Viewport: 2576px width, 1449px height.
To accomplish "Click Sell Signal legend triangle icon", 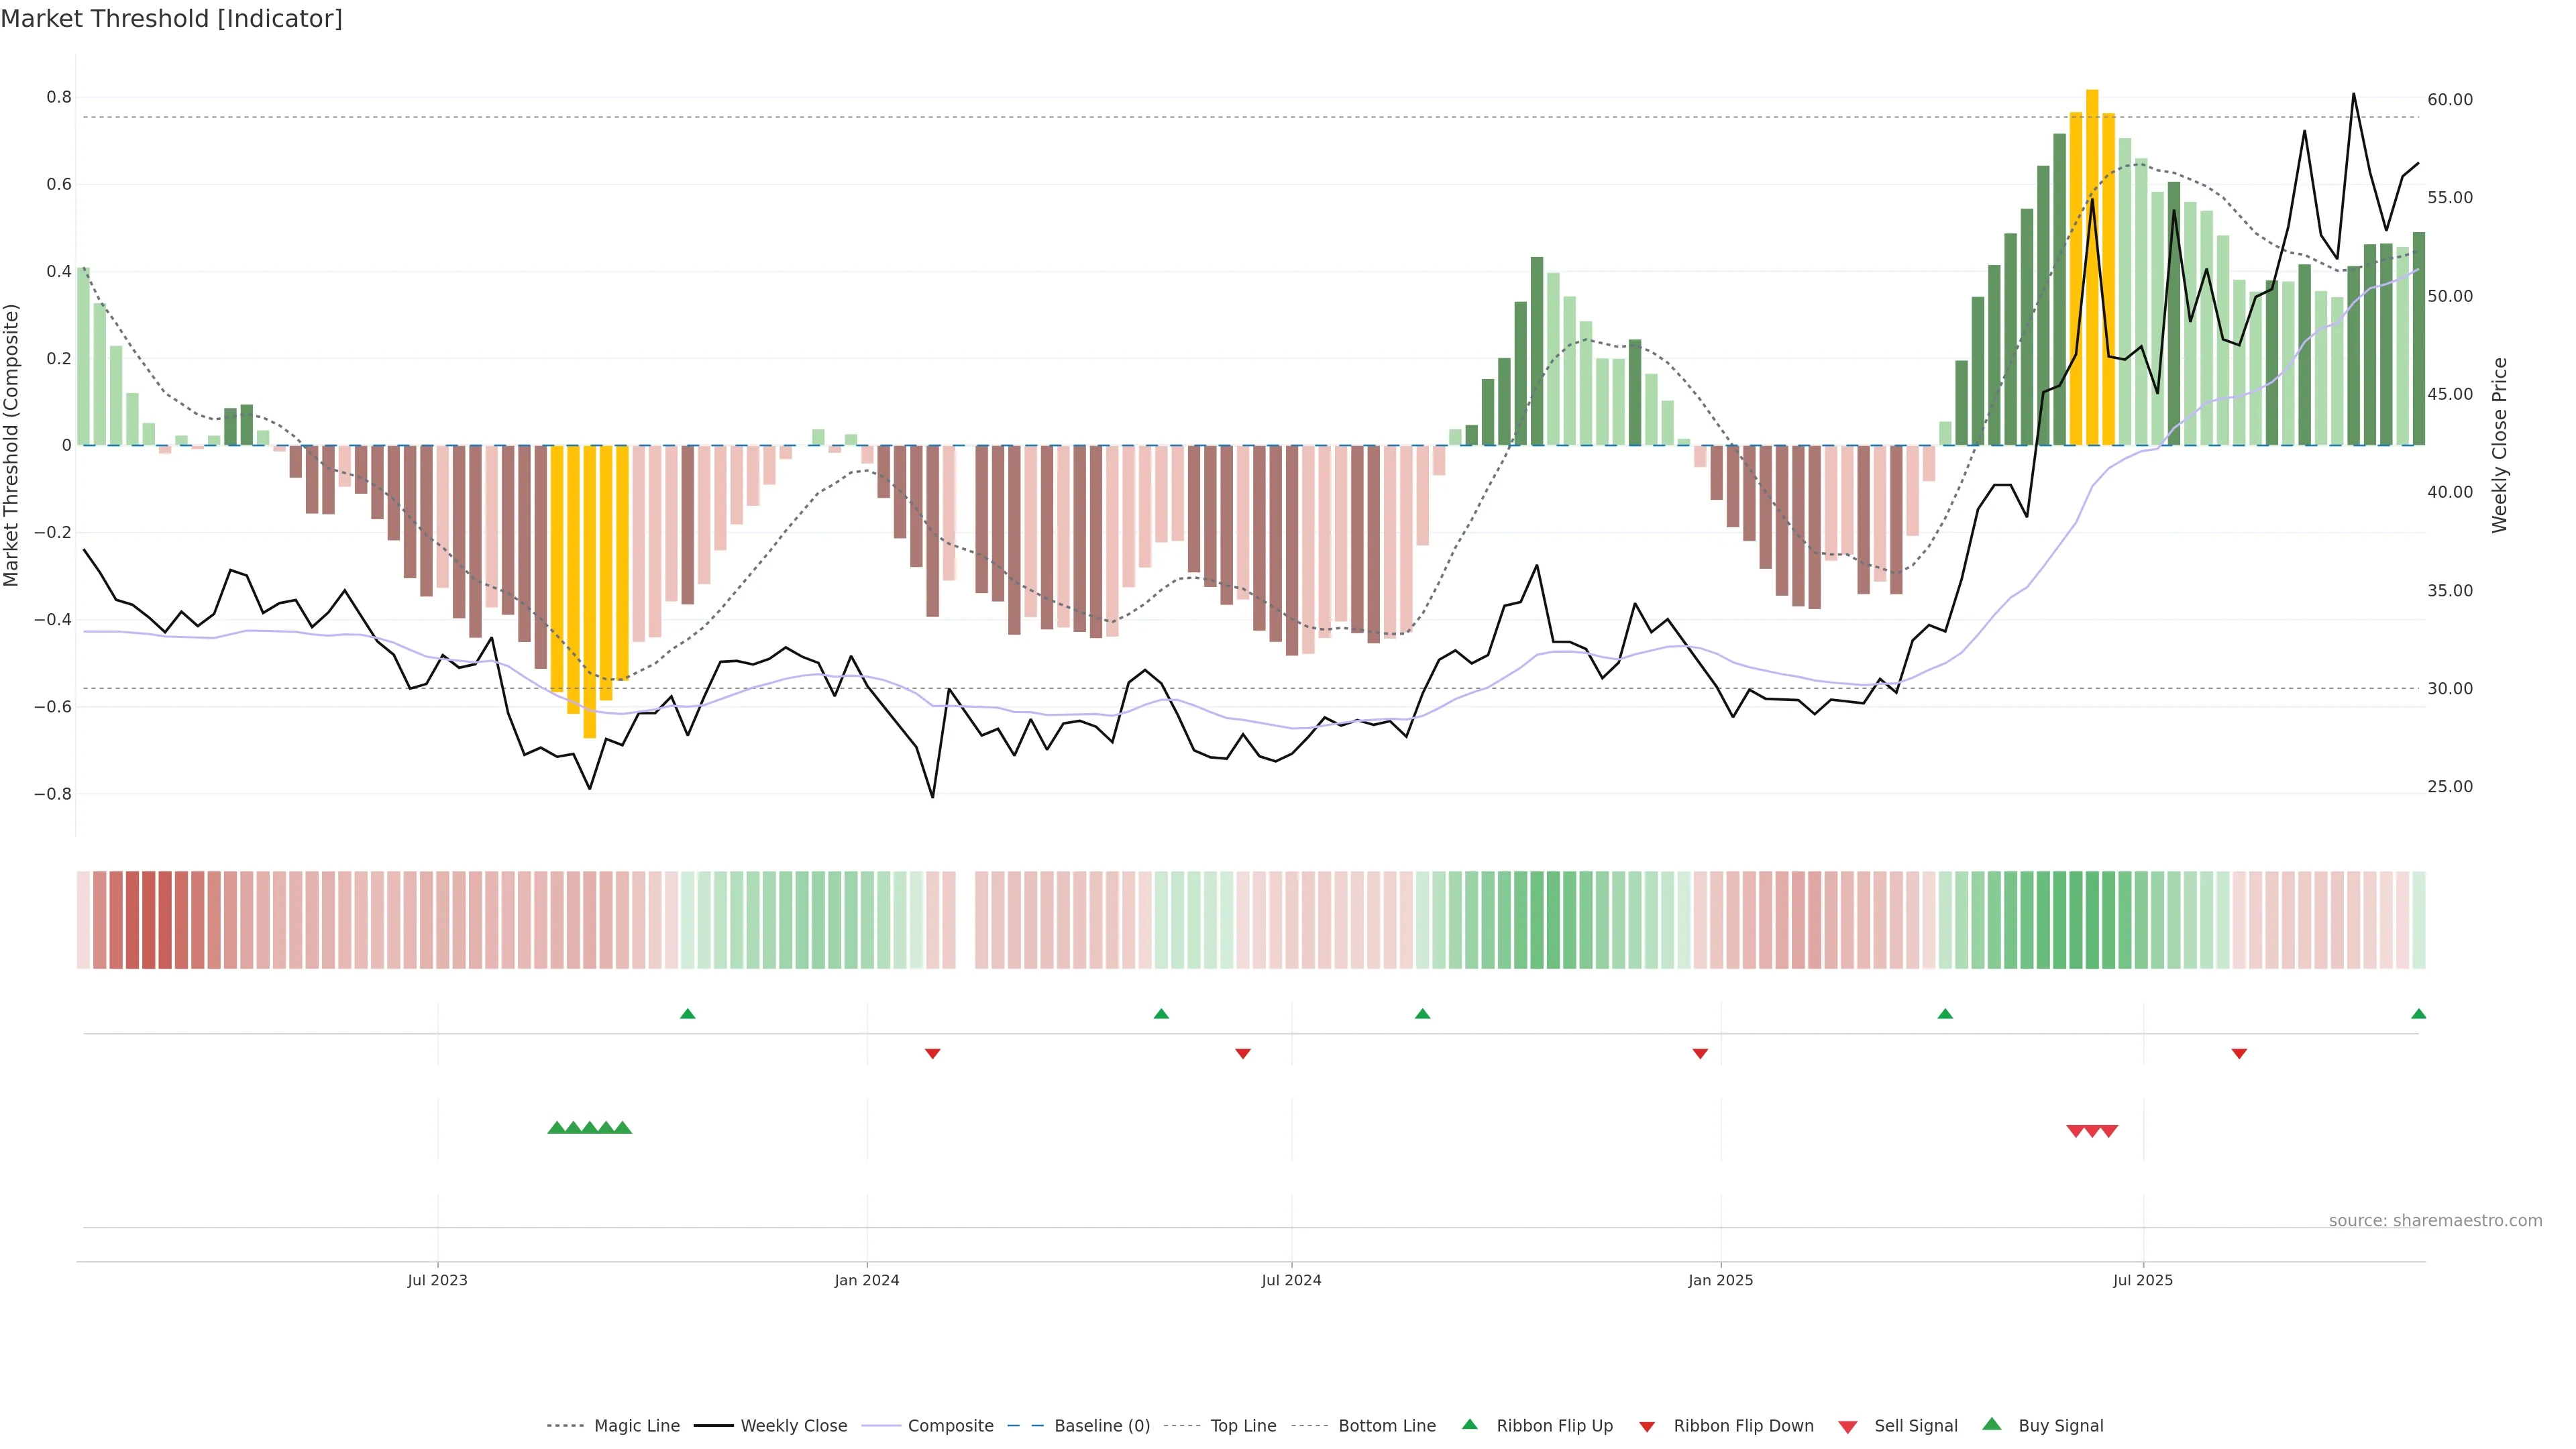I will (1847, 1427).
